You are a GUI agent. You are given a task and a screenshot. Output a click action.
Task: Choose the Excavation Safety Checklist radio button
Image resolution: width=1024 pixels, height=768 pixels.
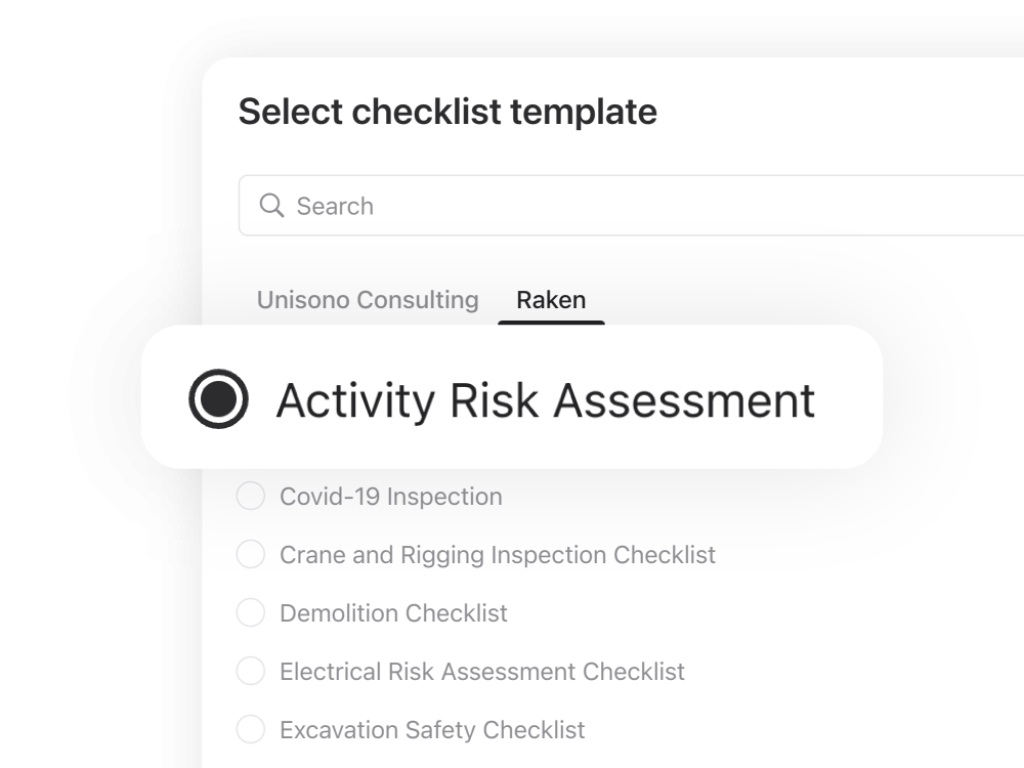[x=250, y=730]
